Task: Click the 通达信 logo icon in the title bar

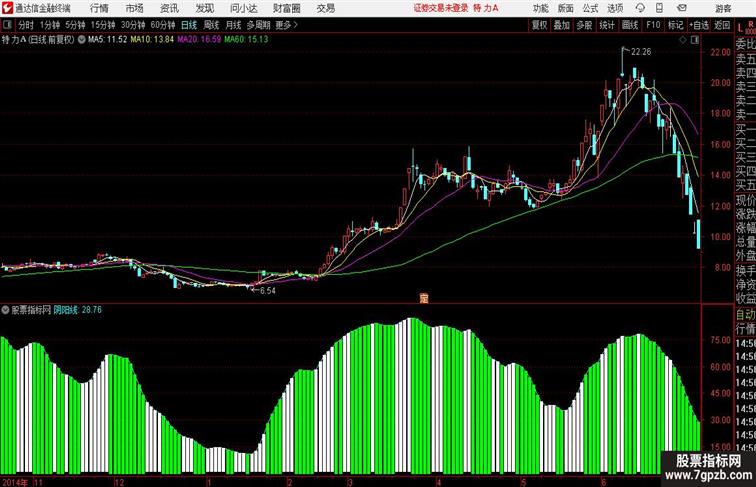Action: point(7,8)
